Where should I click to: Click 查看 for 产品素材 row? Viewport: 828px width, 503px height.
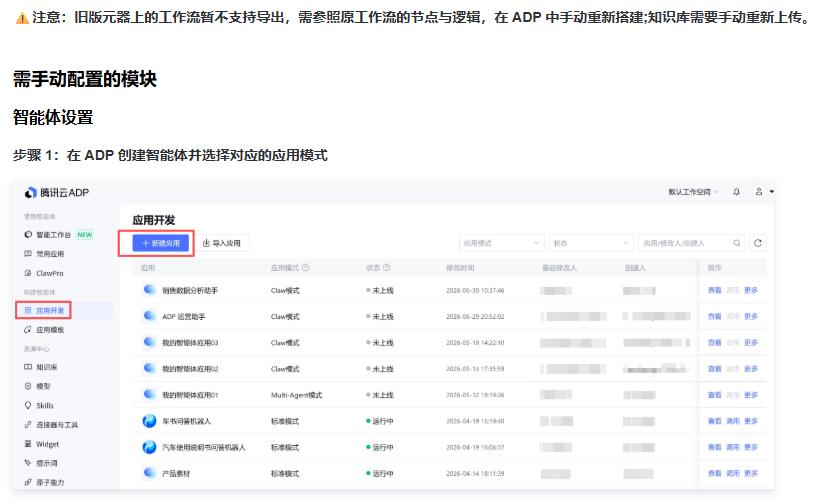[x=714, y=473]
